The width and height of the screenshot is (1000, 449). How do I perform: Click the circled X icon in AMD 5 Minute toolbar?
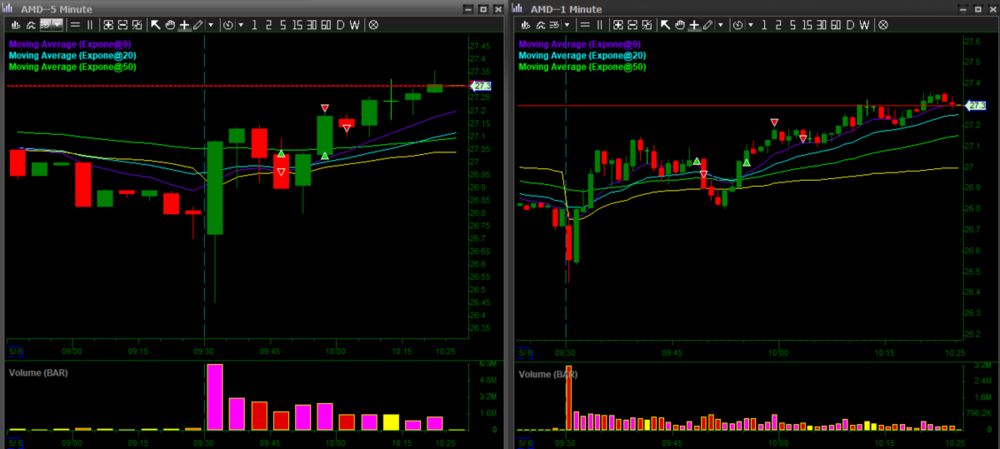point(373,24)
